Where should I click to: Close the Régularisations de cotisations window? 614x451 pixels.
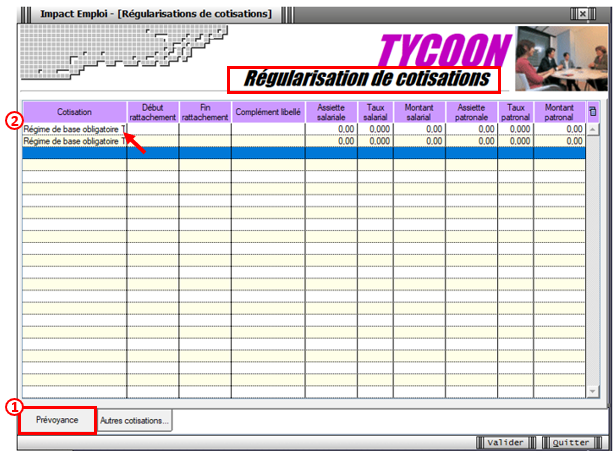click(x=583, y=14)
